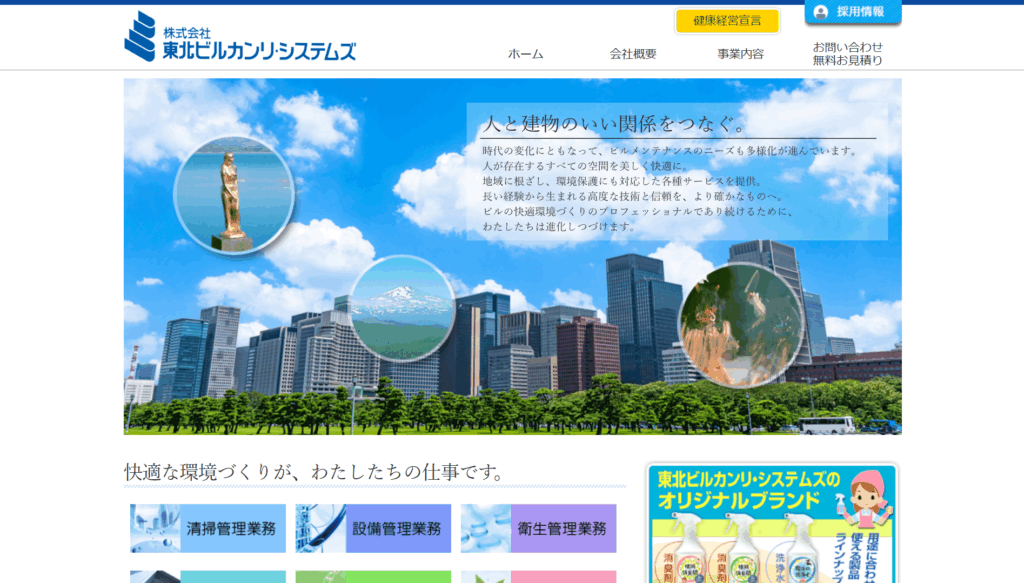Viewport: 1024px width, 583px height.
Task: Open お問い合わせ 無料お見積り page
Action: tap(847, 54)
